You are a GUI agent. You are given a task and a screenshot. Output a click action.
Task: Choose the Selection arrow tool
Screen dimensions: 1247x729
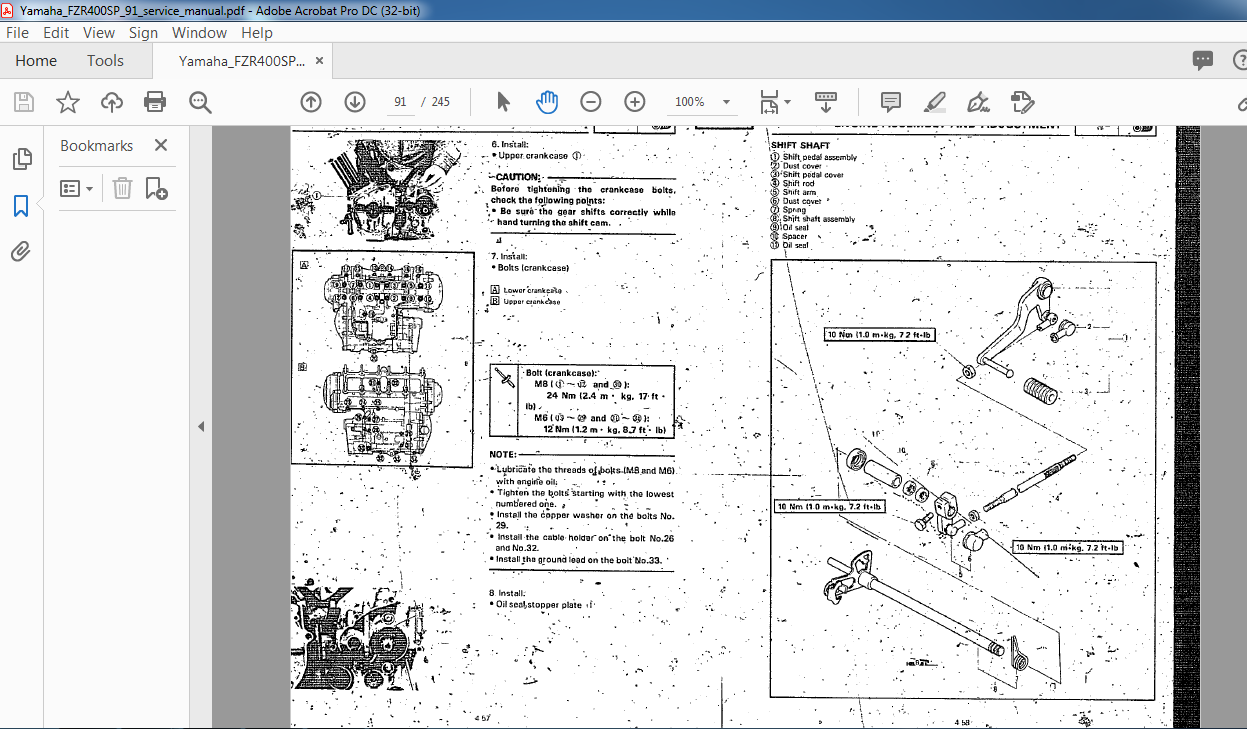pos(503,102)
